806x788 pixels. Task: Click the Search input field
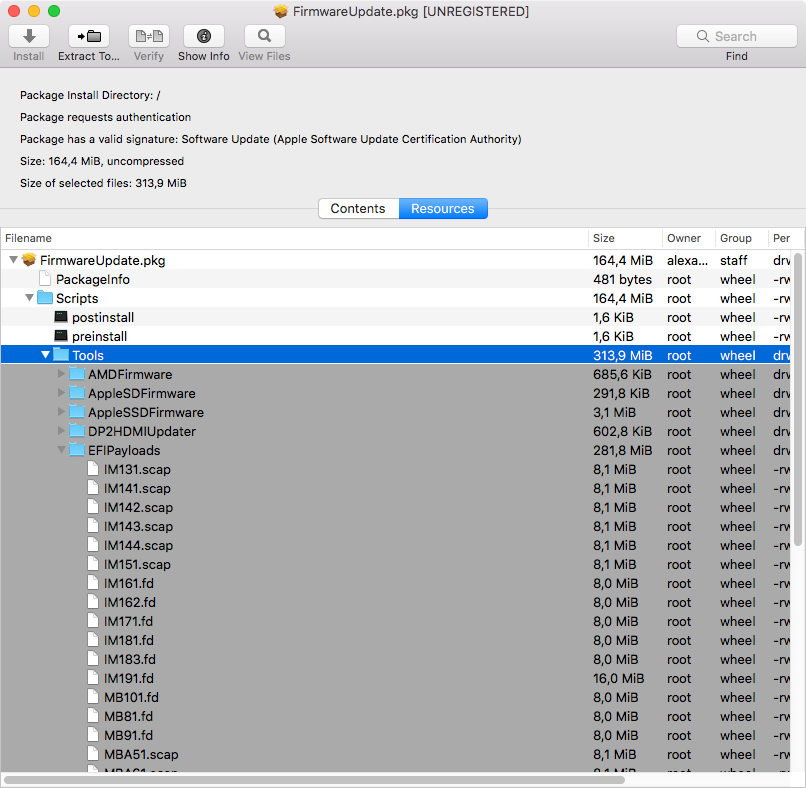tap(737, 36)
